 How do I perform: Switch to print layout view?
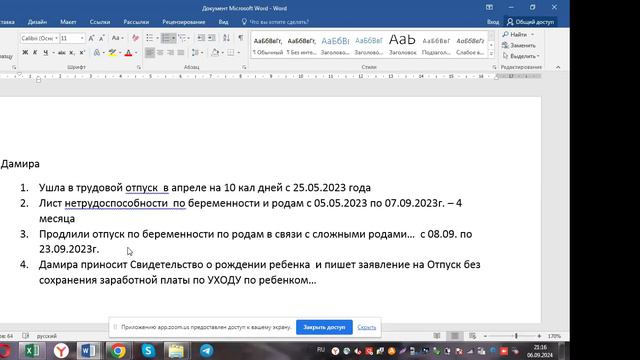(x=454, y=336)
